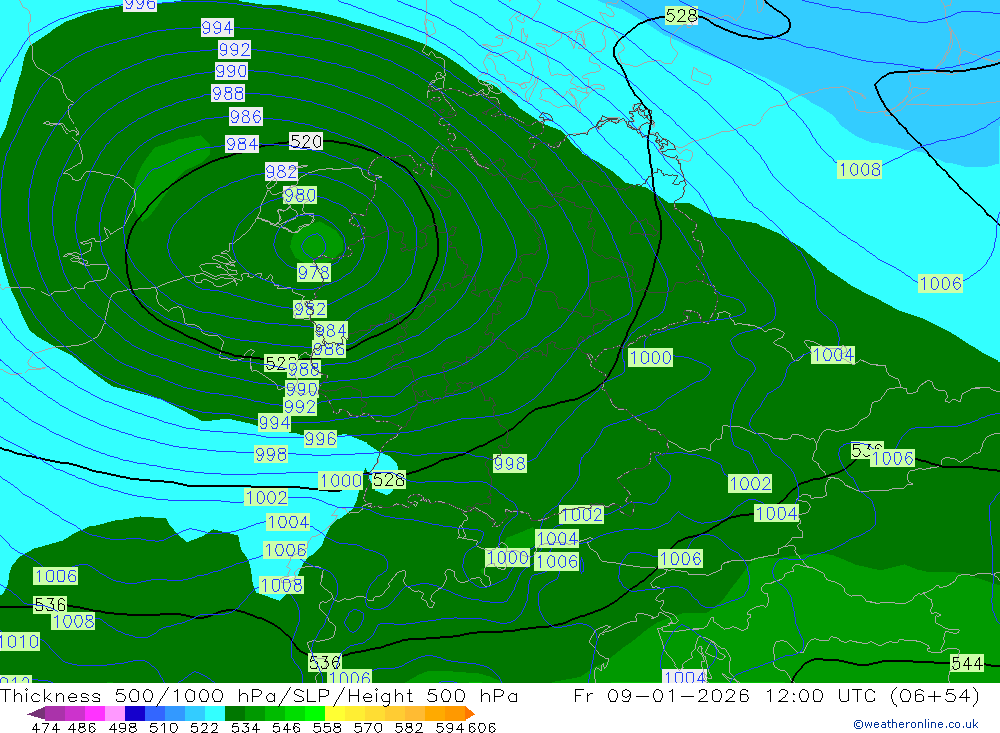Click the 606 value on the legend scale
Screen dimensions: 1000x733
tap(482, 727)
